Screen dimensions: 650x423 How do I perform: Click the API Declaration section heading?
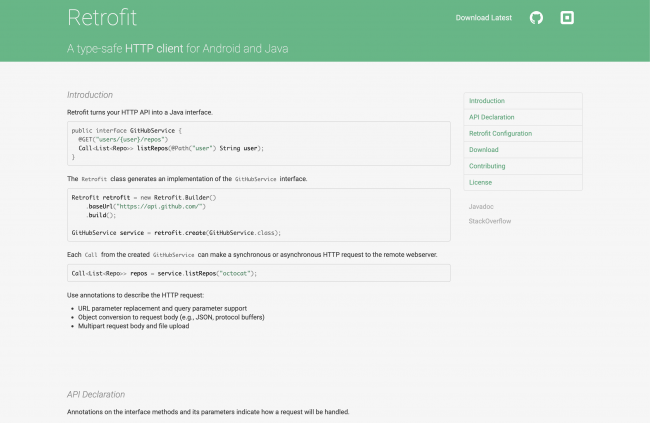(96, 394)
